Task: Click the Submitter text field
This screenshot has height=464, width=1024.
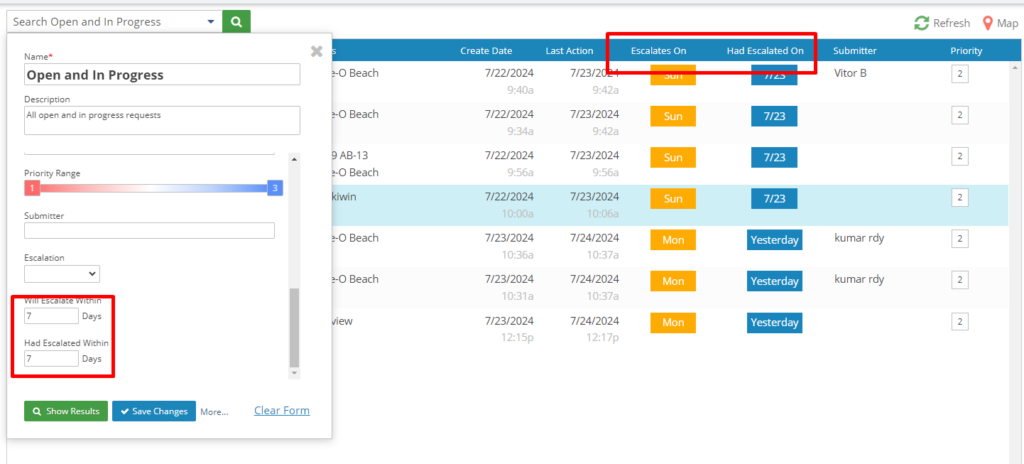Action: [149, 231]
